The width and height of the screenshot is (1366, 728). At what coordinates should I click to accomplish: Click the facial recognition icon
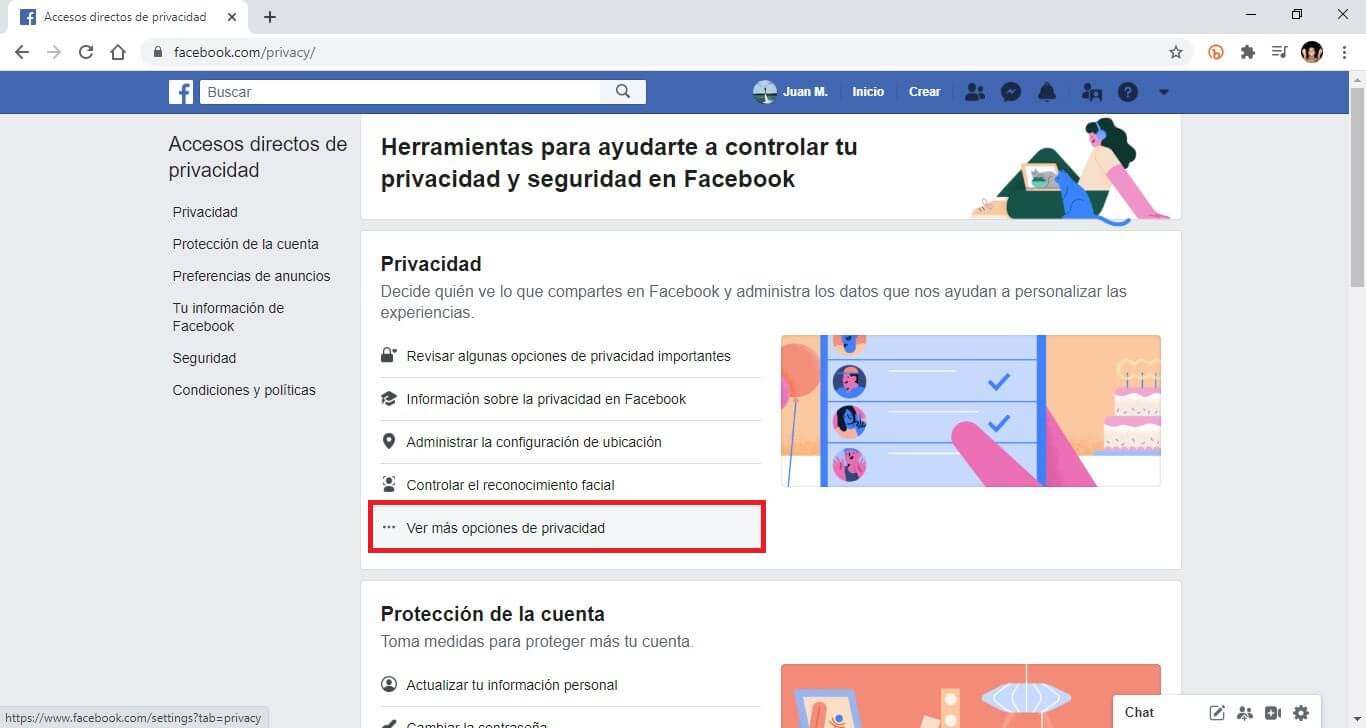[389, 485]
